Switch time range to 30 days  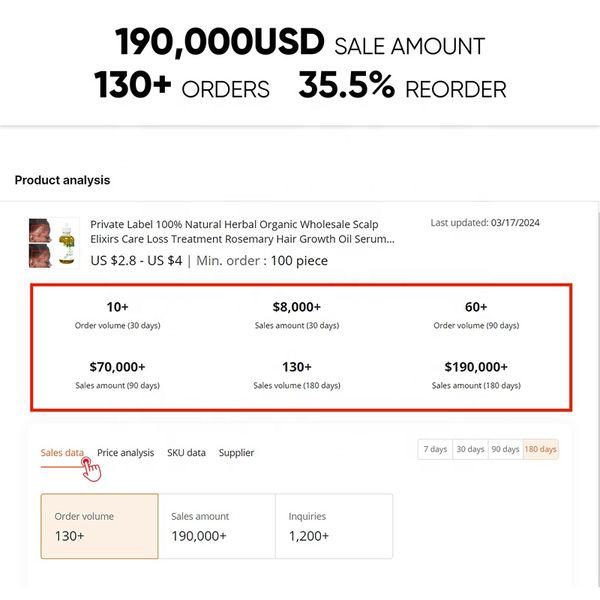coord(470,449)
